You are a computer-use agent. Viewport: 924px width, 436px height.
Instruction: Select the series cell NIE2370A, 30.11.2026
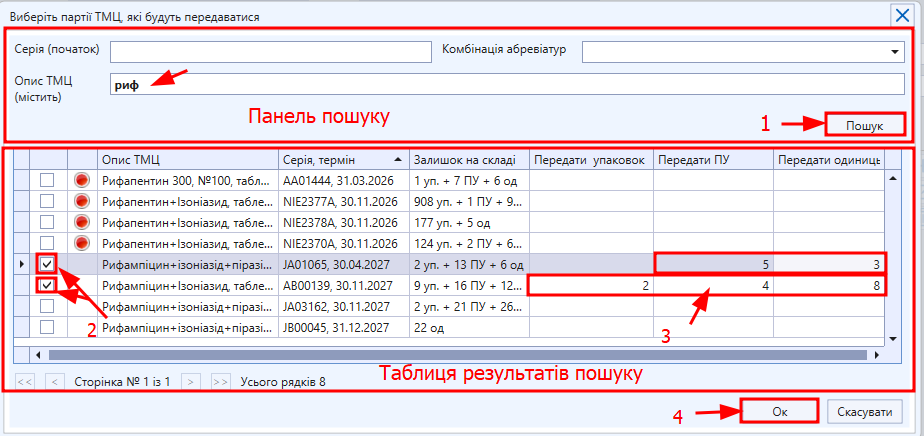[x=344, y=242]
